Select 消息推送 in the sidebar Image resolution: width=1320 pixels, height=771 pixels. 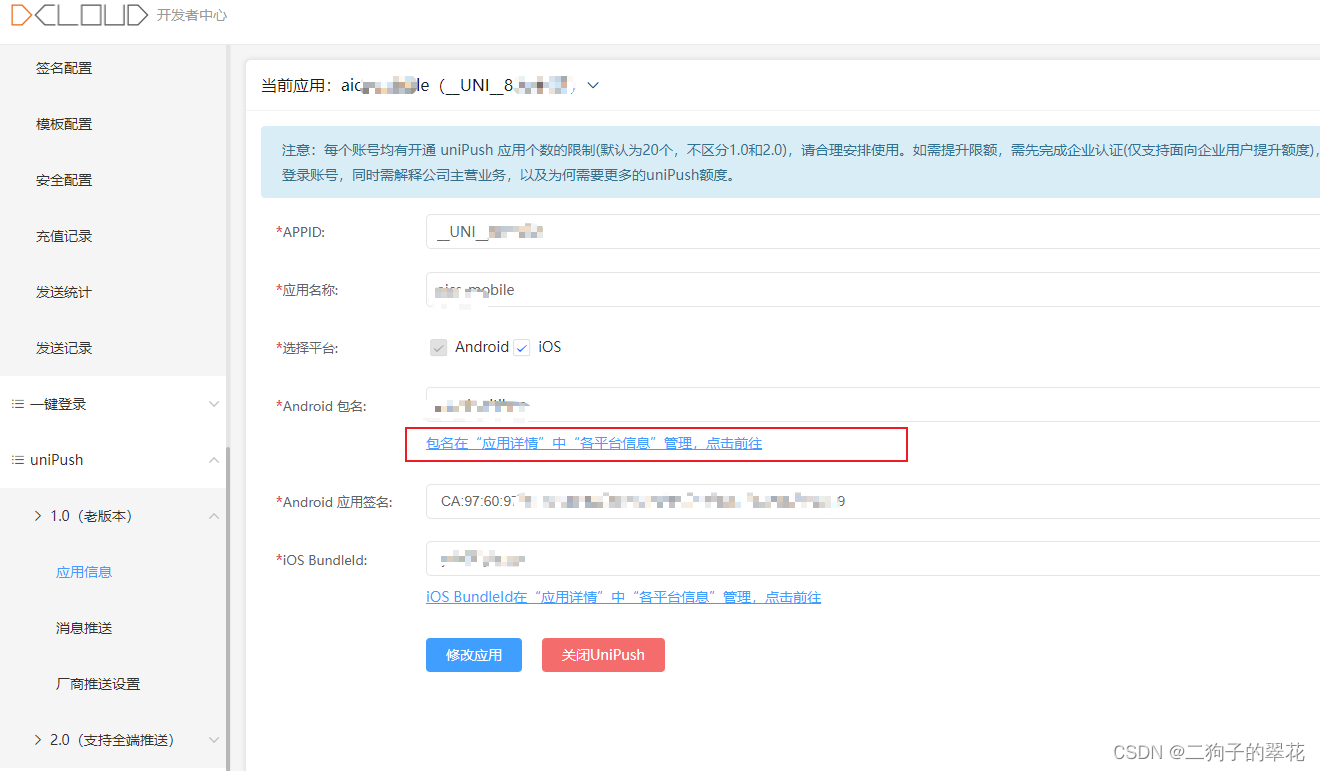point(84,628)
